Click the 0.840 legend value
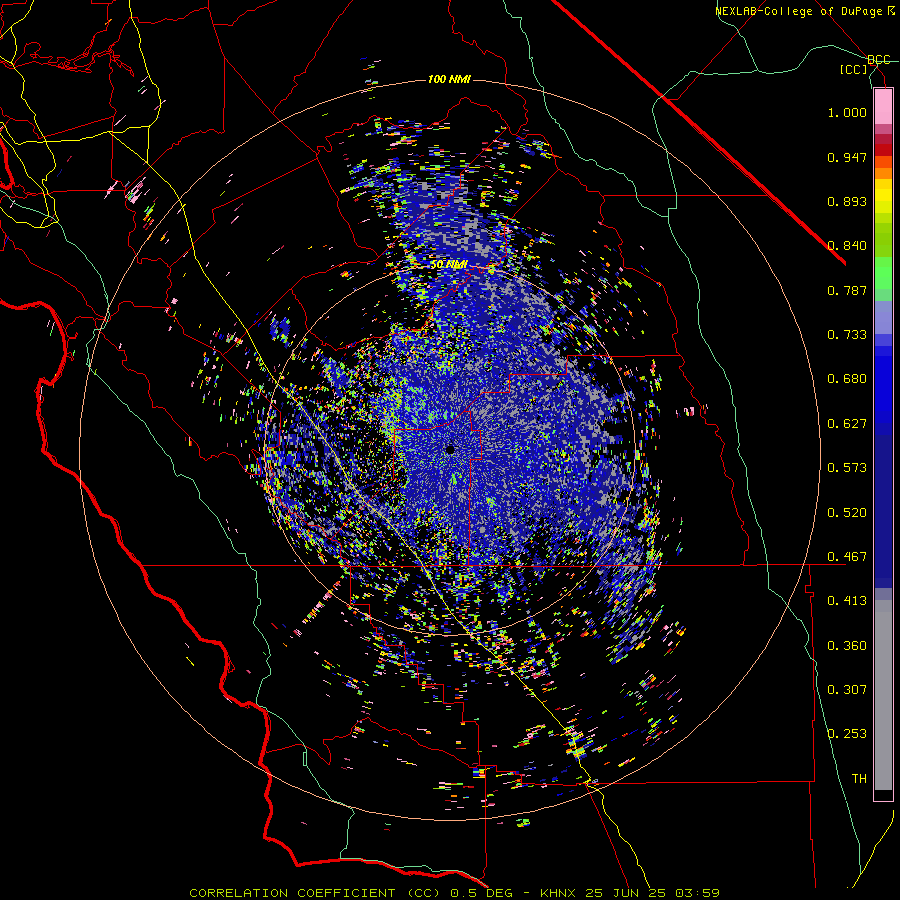Screen dimensions: 900x900 847,246
